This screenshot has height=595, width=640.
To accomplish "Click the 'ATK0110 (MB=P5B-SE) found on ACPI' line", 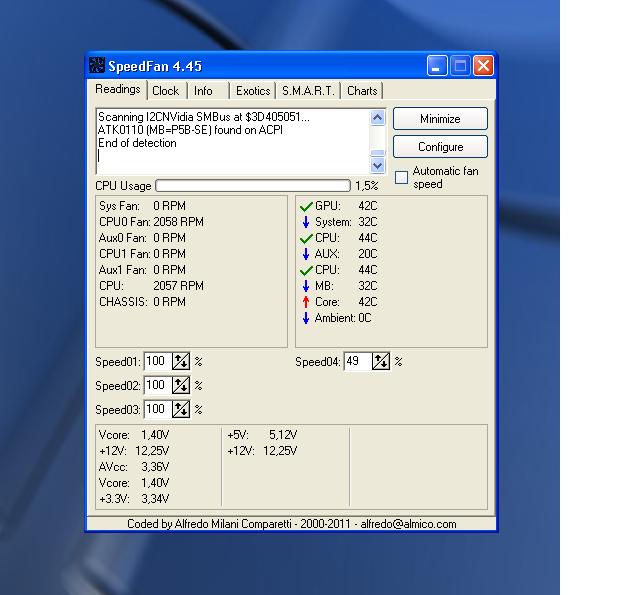I will tap(190, 130).
